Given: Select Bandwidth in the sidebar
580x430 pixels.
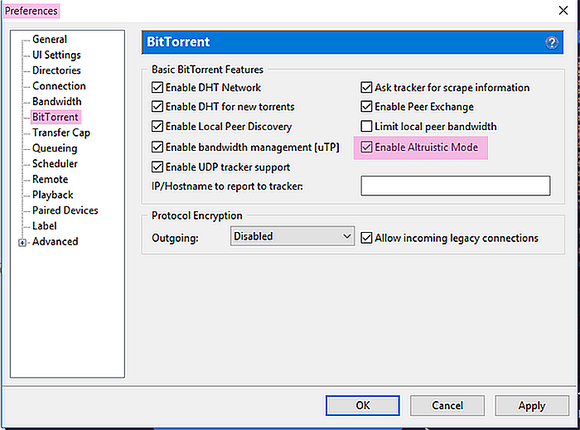Looking at the screenshot, I should pos(57,101).
